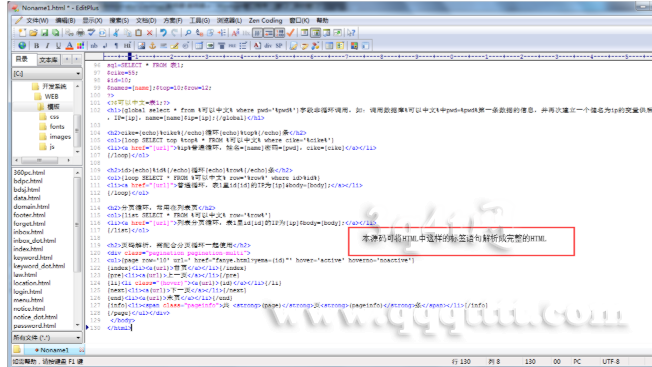Open the [C:] drive dropdown
The height and width of the screenshot is (367, 652).
tap(47, 74)
